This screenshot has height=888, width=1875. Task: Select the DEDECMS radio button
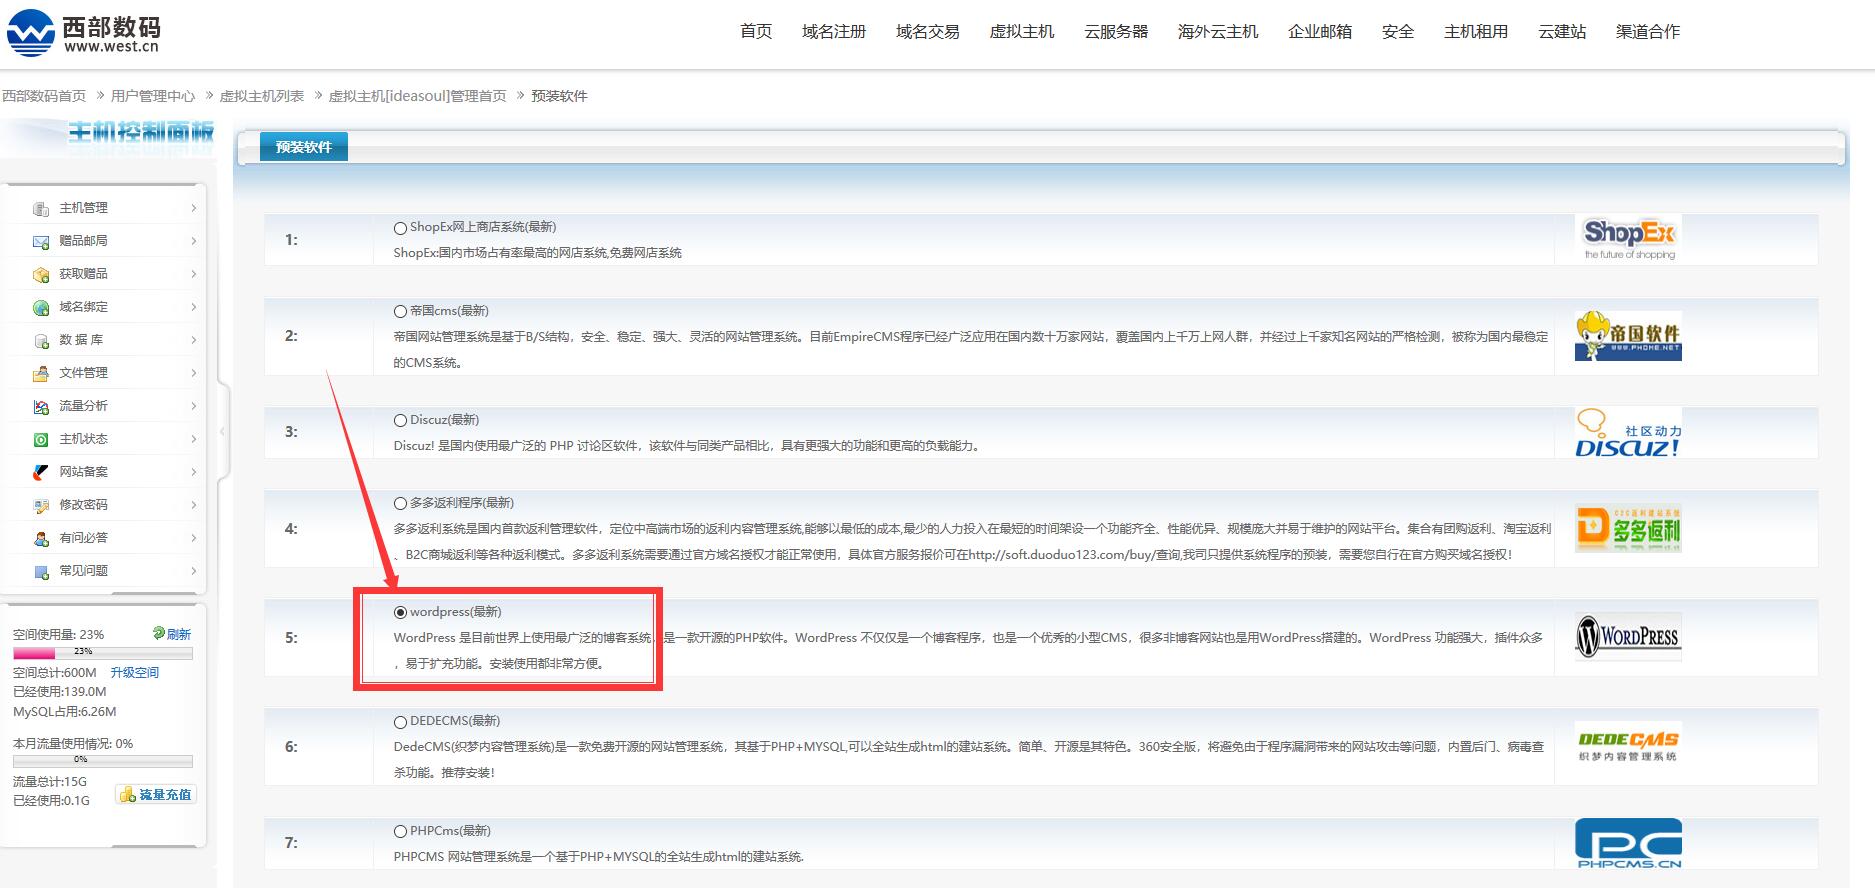click(x=400, y=722)
